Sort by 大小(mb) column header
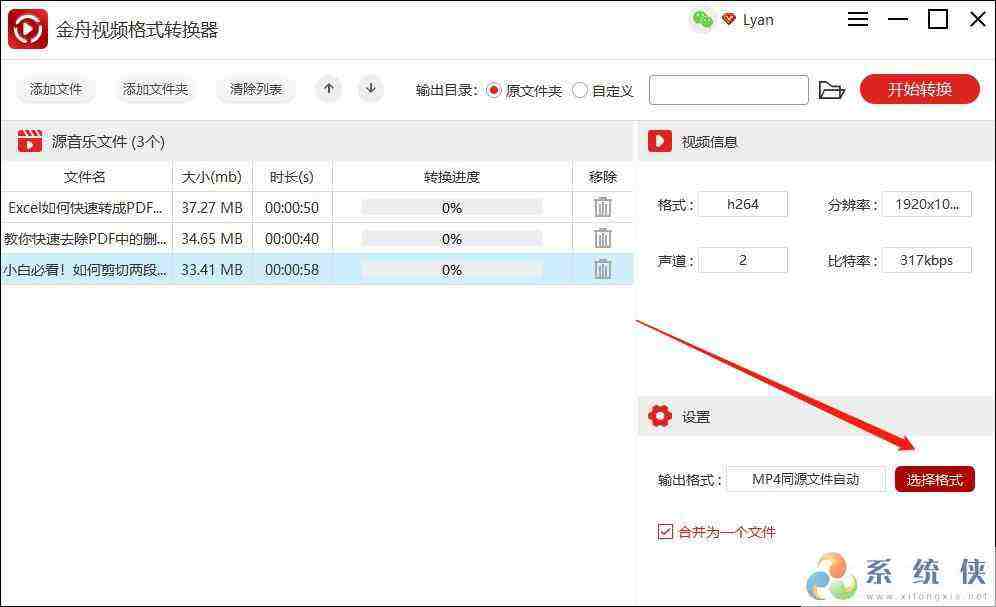The height and width of the screenshot is (607, 996). click(212, 177)
